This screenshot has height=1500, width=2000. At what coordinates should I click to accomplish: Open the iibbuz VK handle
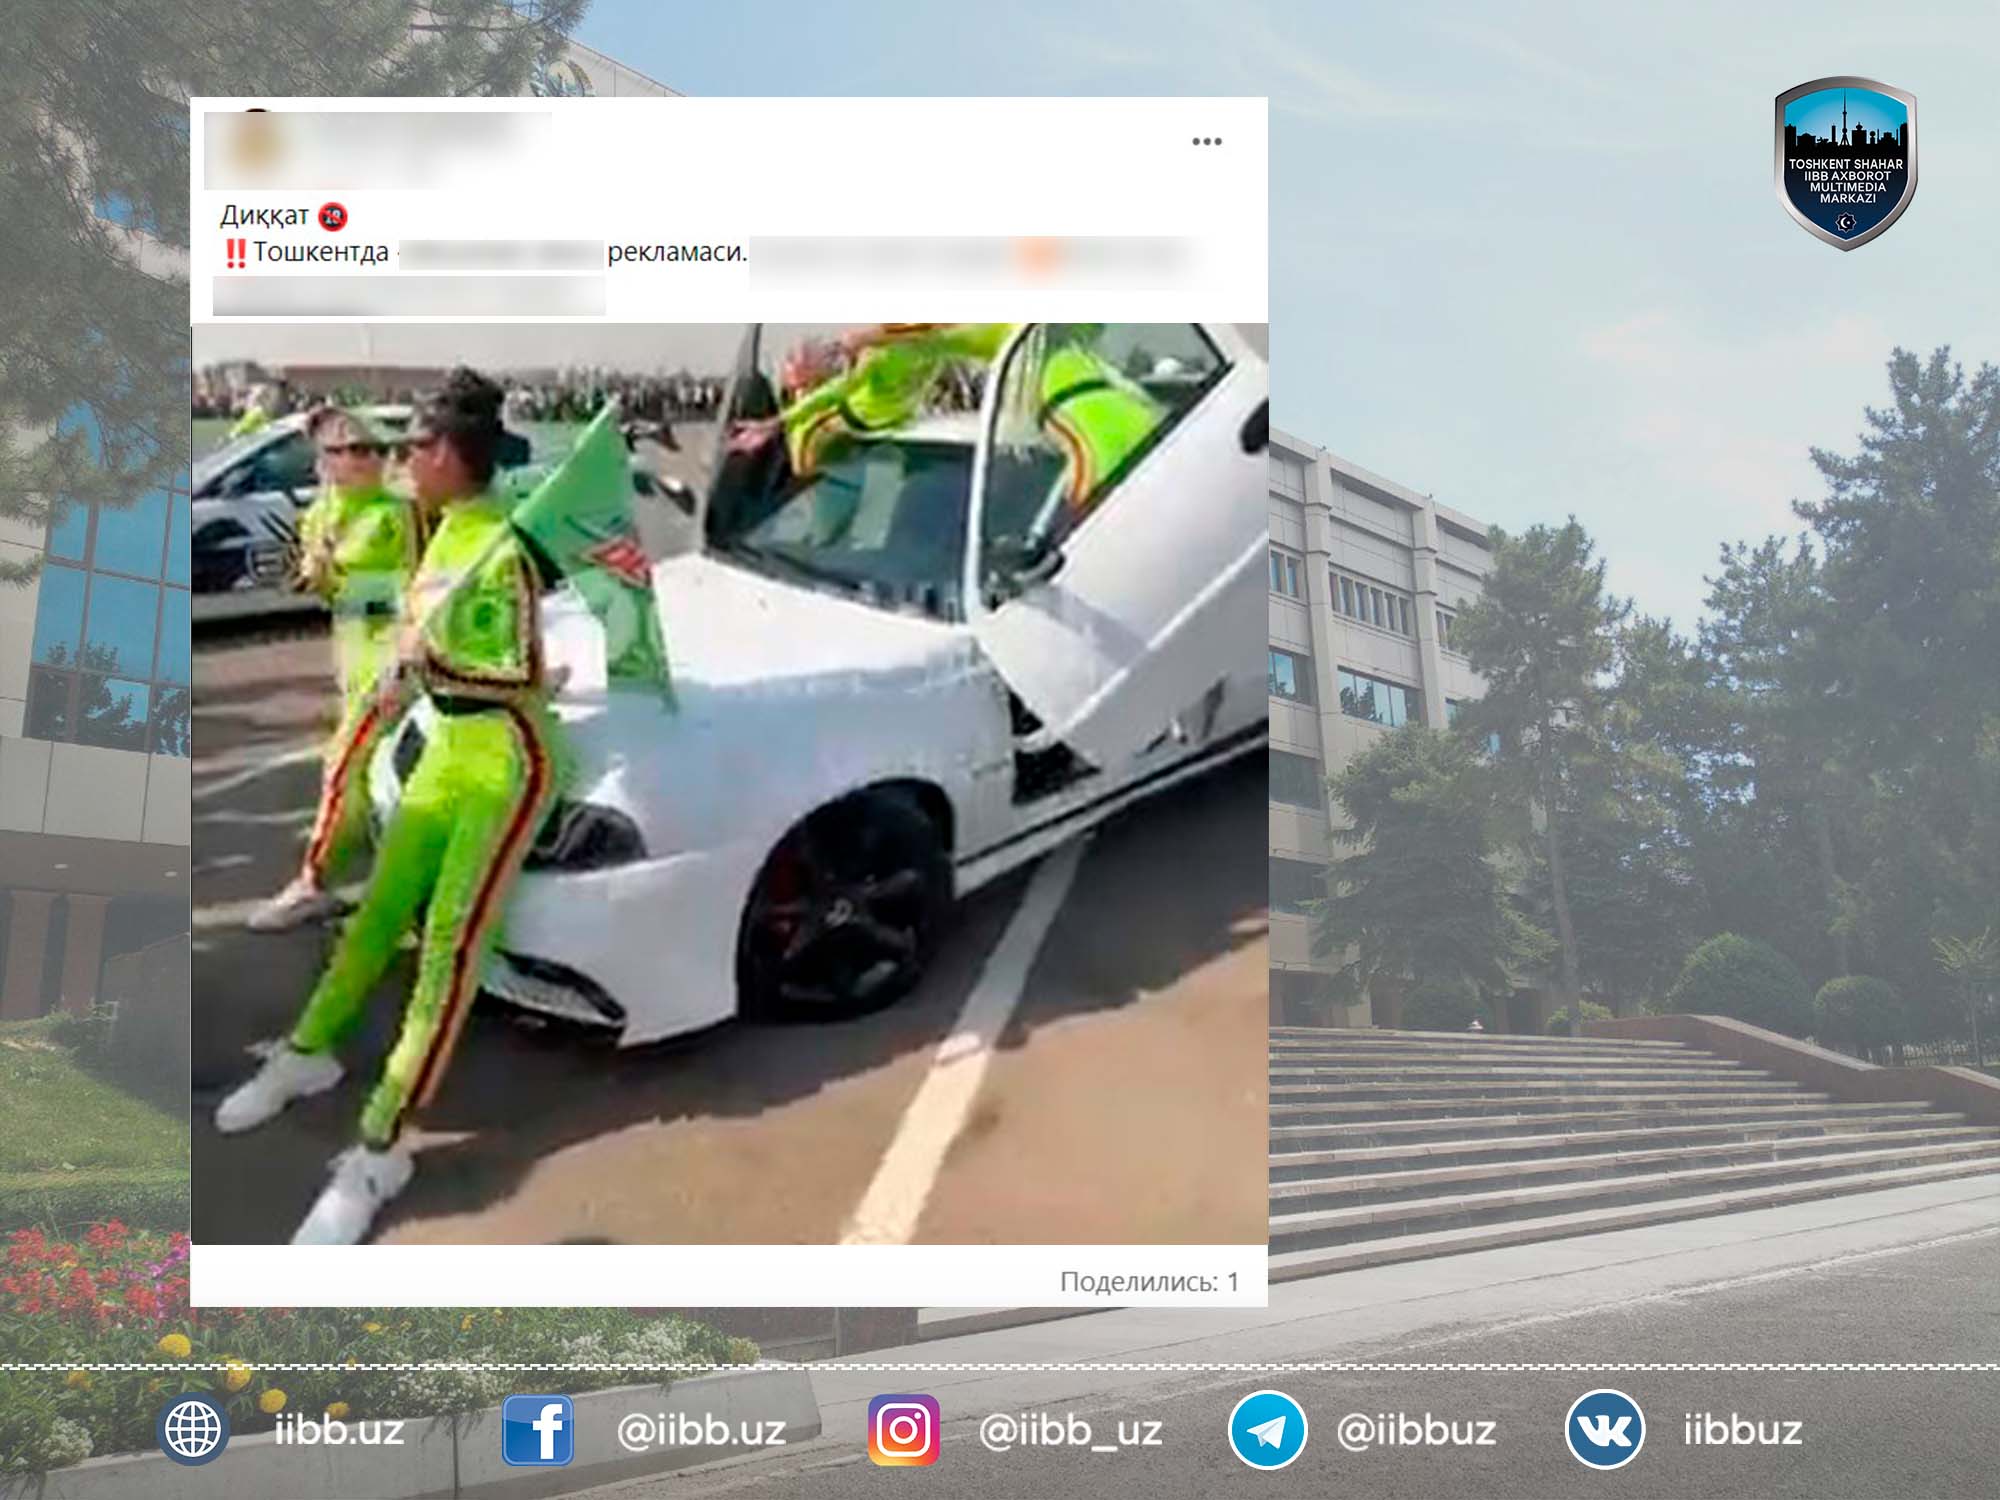tap(1742, 1430)
